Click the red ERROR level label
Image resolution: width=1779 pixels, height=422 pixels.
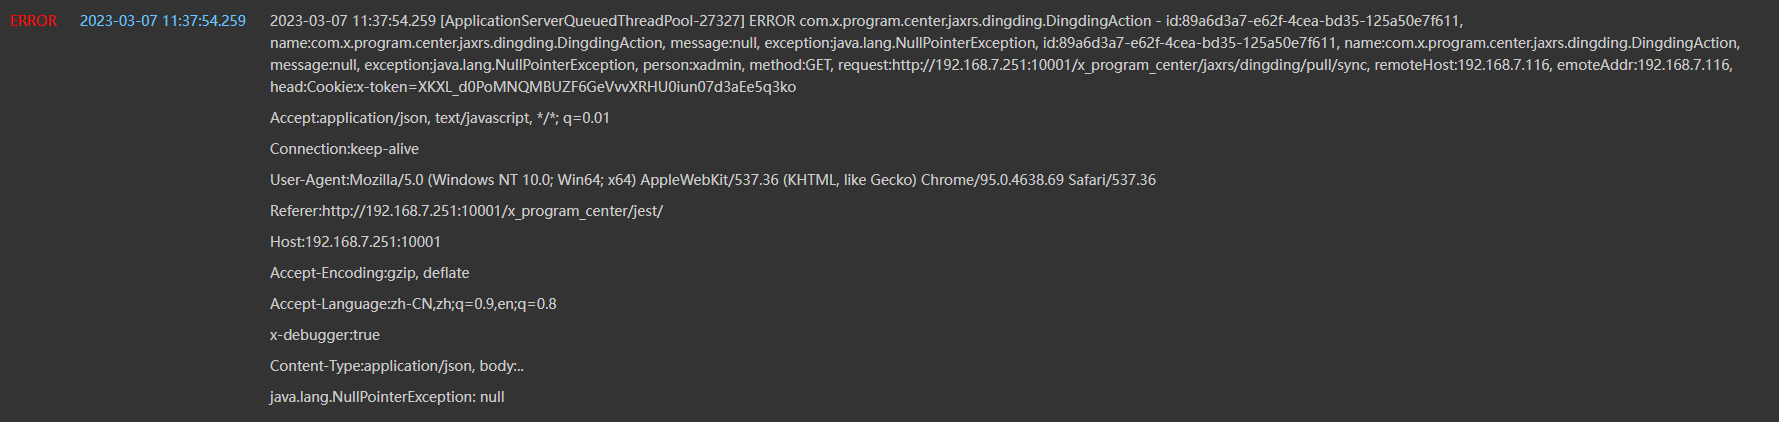33,21
